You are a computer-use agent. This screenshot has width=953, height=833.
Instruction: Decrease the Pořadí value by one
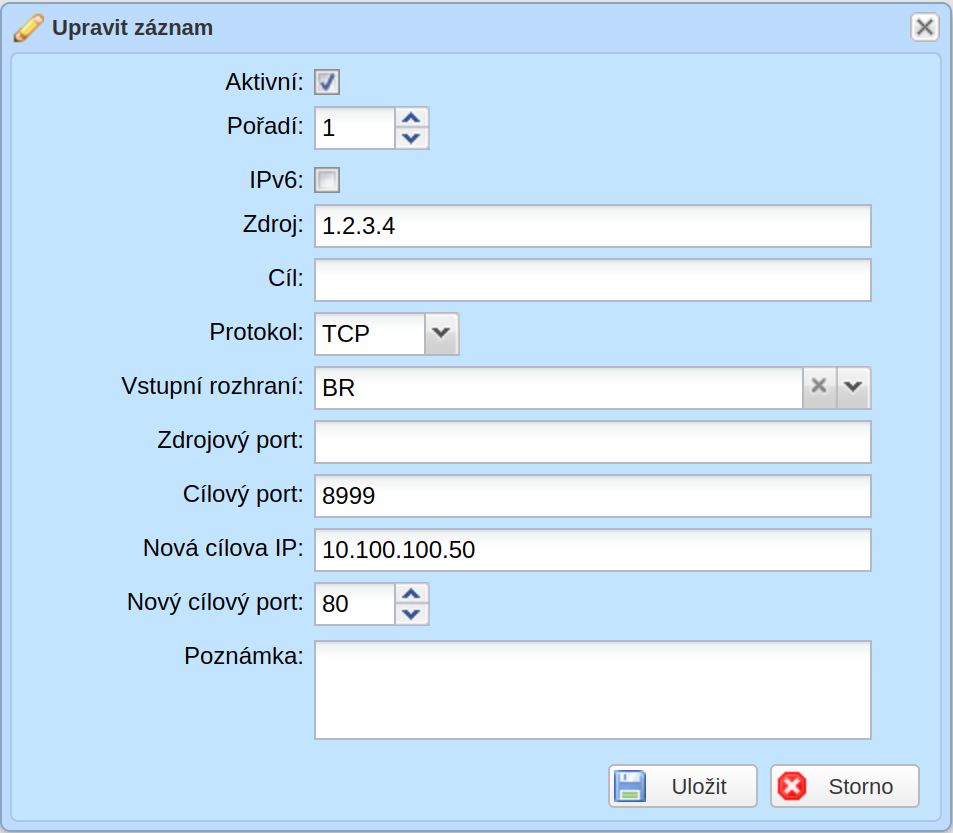tap(411, 139)
